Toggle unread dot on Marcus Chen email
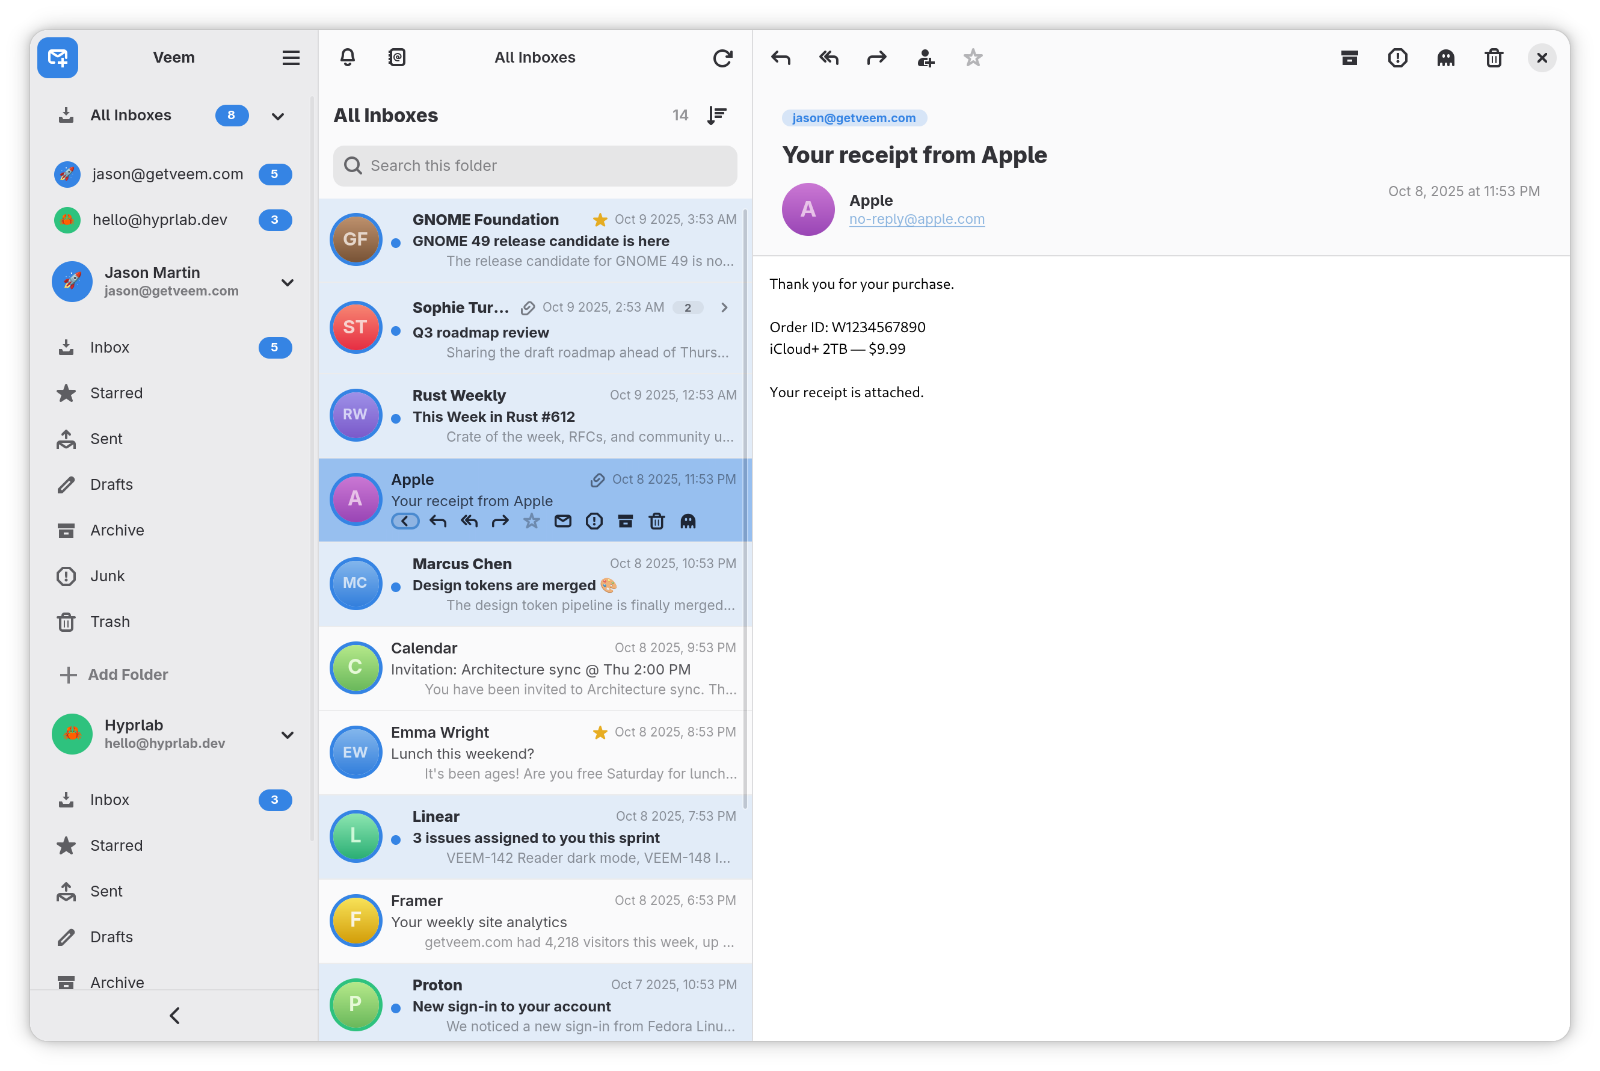The image size is (1600, 1071). click(396, 587)
